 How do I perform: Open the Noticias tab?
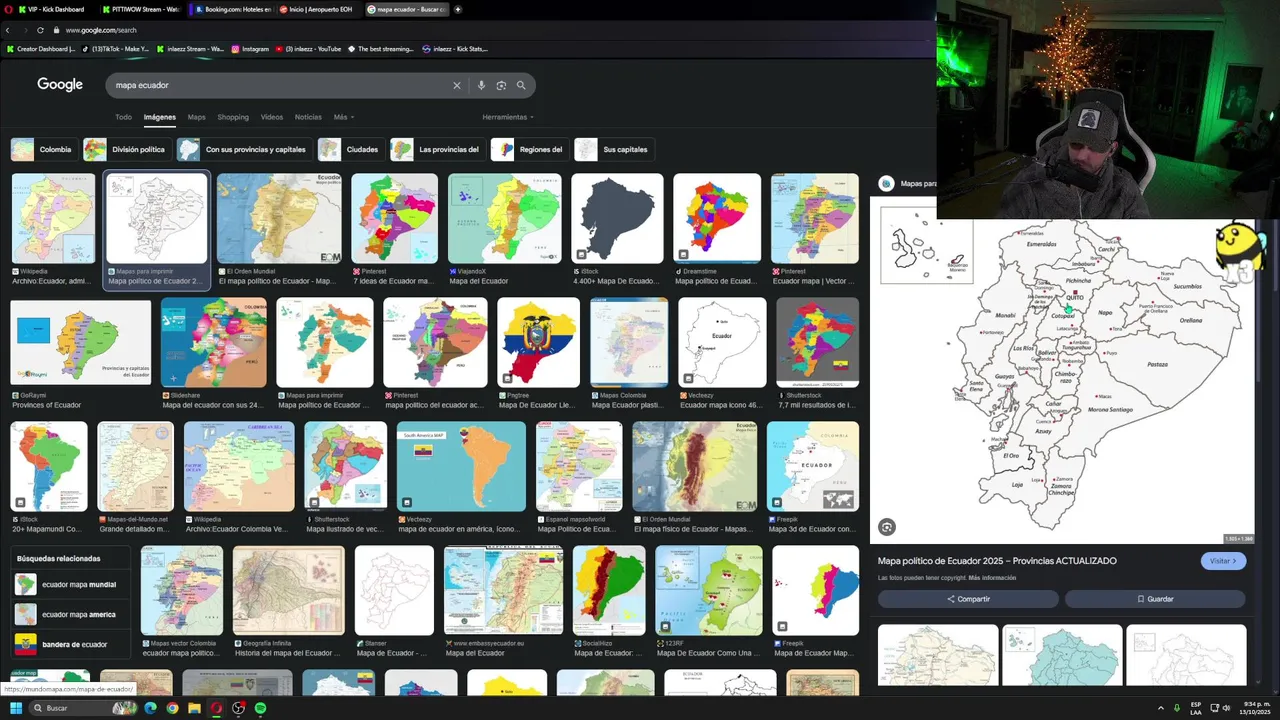308,117
